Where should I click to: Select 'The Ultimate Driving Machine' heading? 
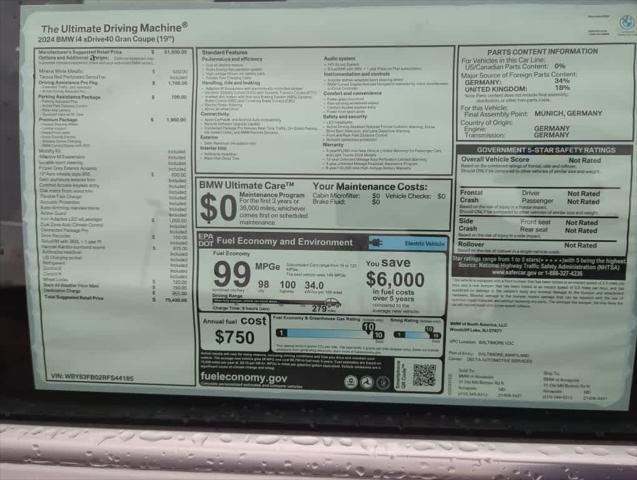(x=114, y=28)
